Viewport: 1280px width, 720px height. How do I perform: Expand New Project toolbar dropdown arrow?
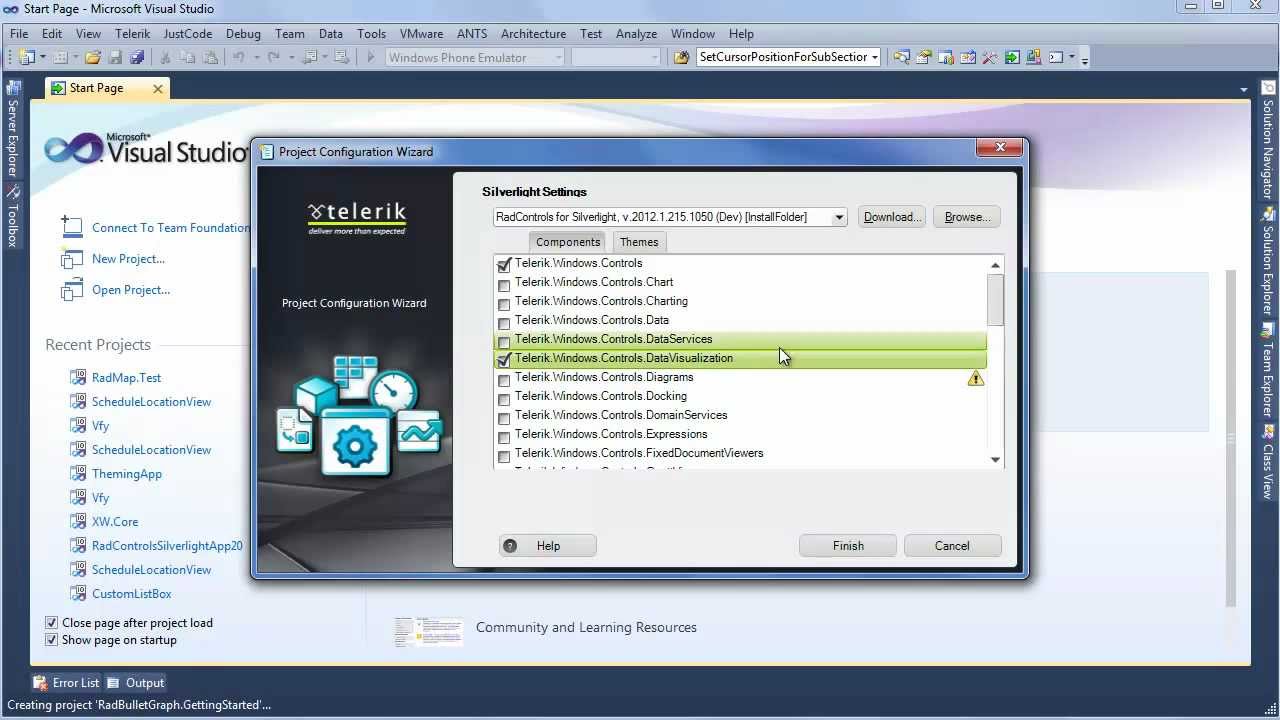[x=42, y=57]
